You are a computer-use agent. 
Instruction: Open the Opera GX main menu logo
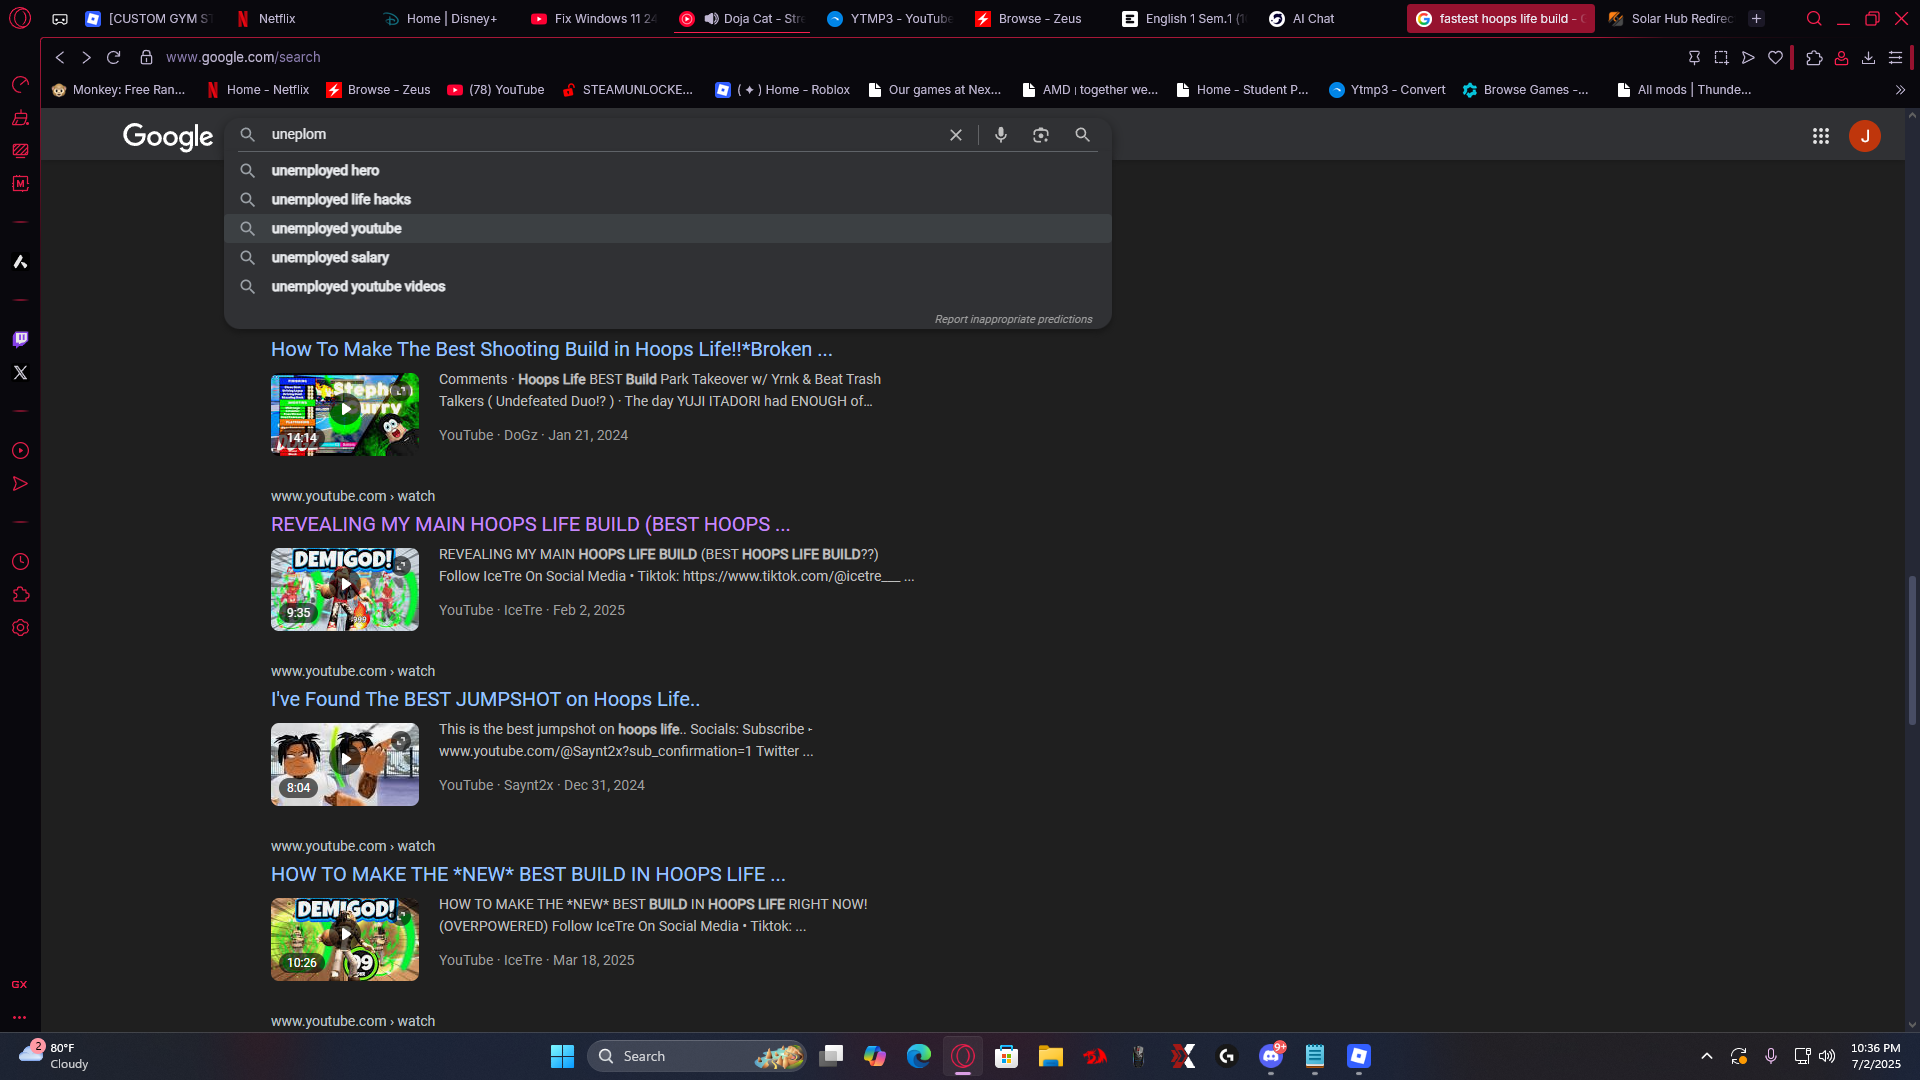coord(20,18)
